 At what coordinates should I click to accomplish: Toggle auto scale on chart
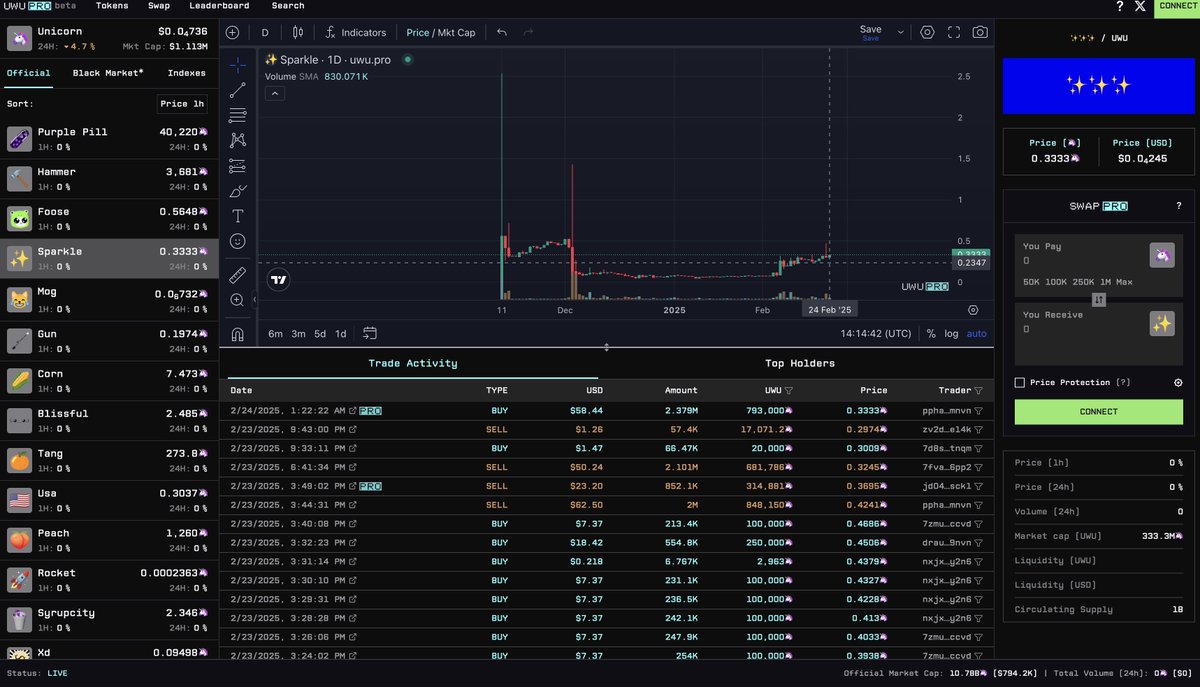tap(976, 334)
